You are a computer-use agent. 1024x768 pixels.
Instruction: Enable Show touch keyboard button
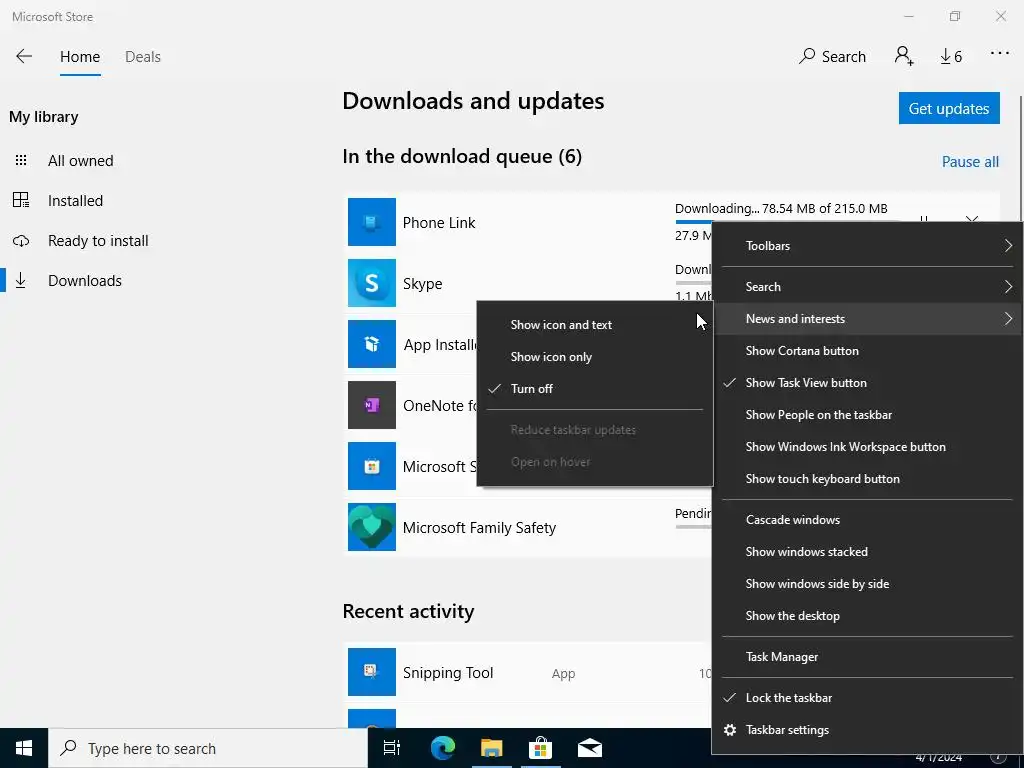(x=867, y=479)
